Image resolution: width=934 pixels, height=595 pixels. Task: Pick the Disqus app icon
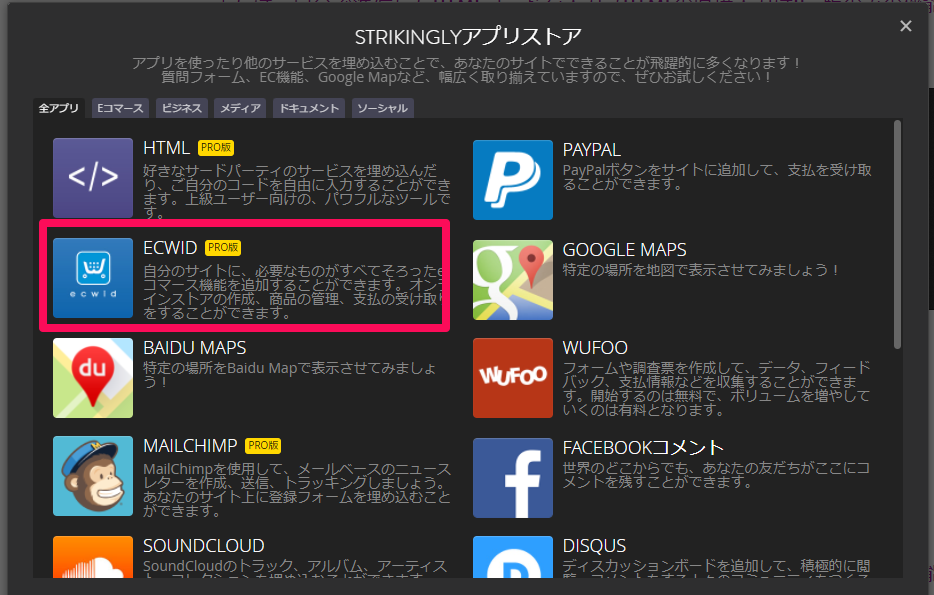[x=513, y=557]
